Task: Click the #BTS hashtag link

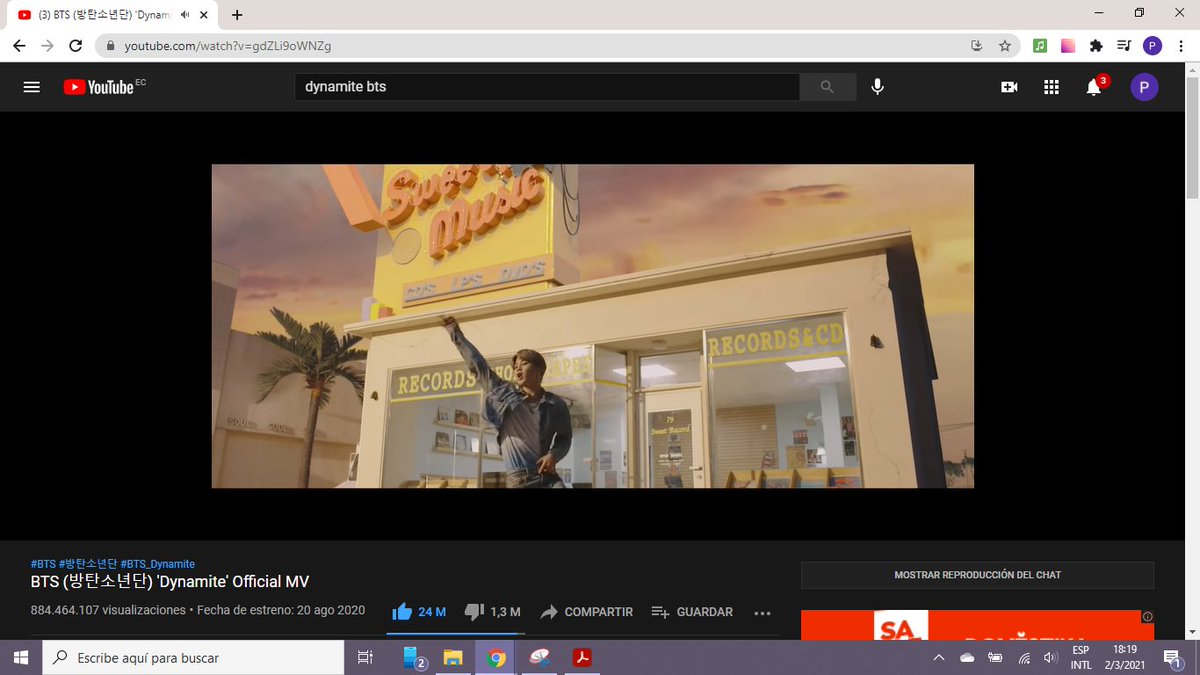Action: (x=43, y=564)
